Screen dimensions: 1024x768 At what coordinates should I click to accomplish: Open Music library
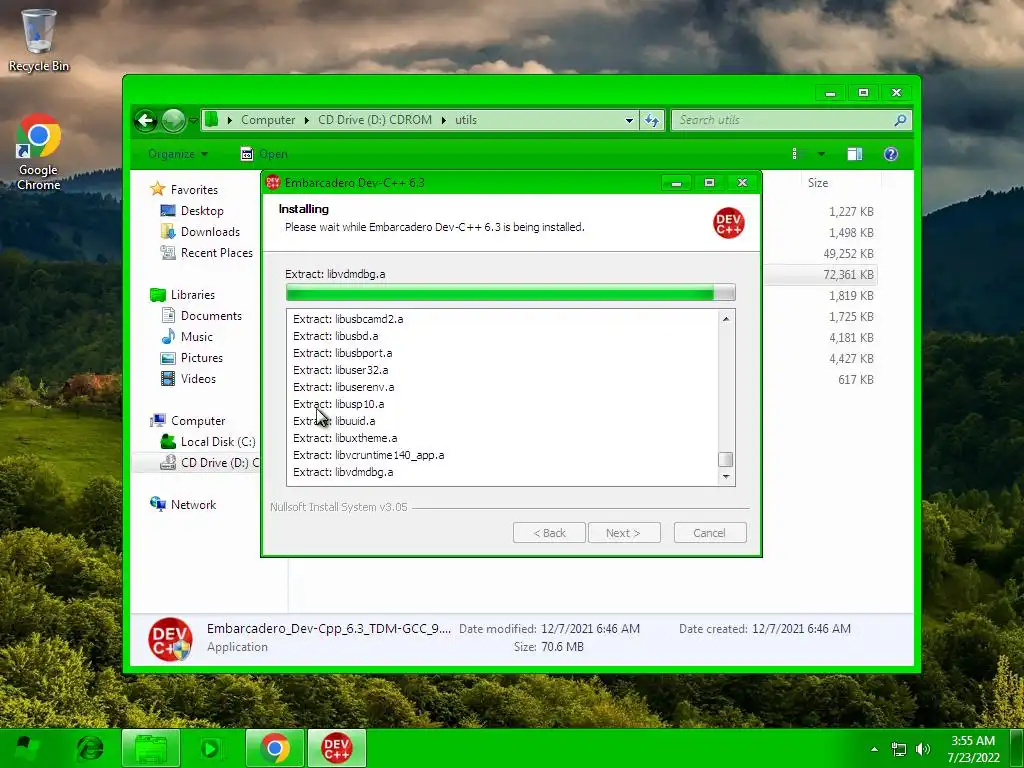197,337
